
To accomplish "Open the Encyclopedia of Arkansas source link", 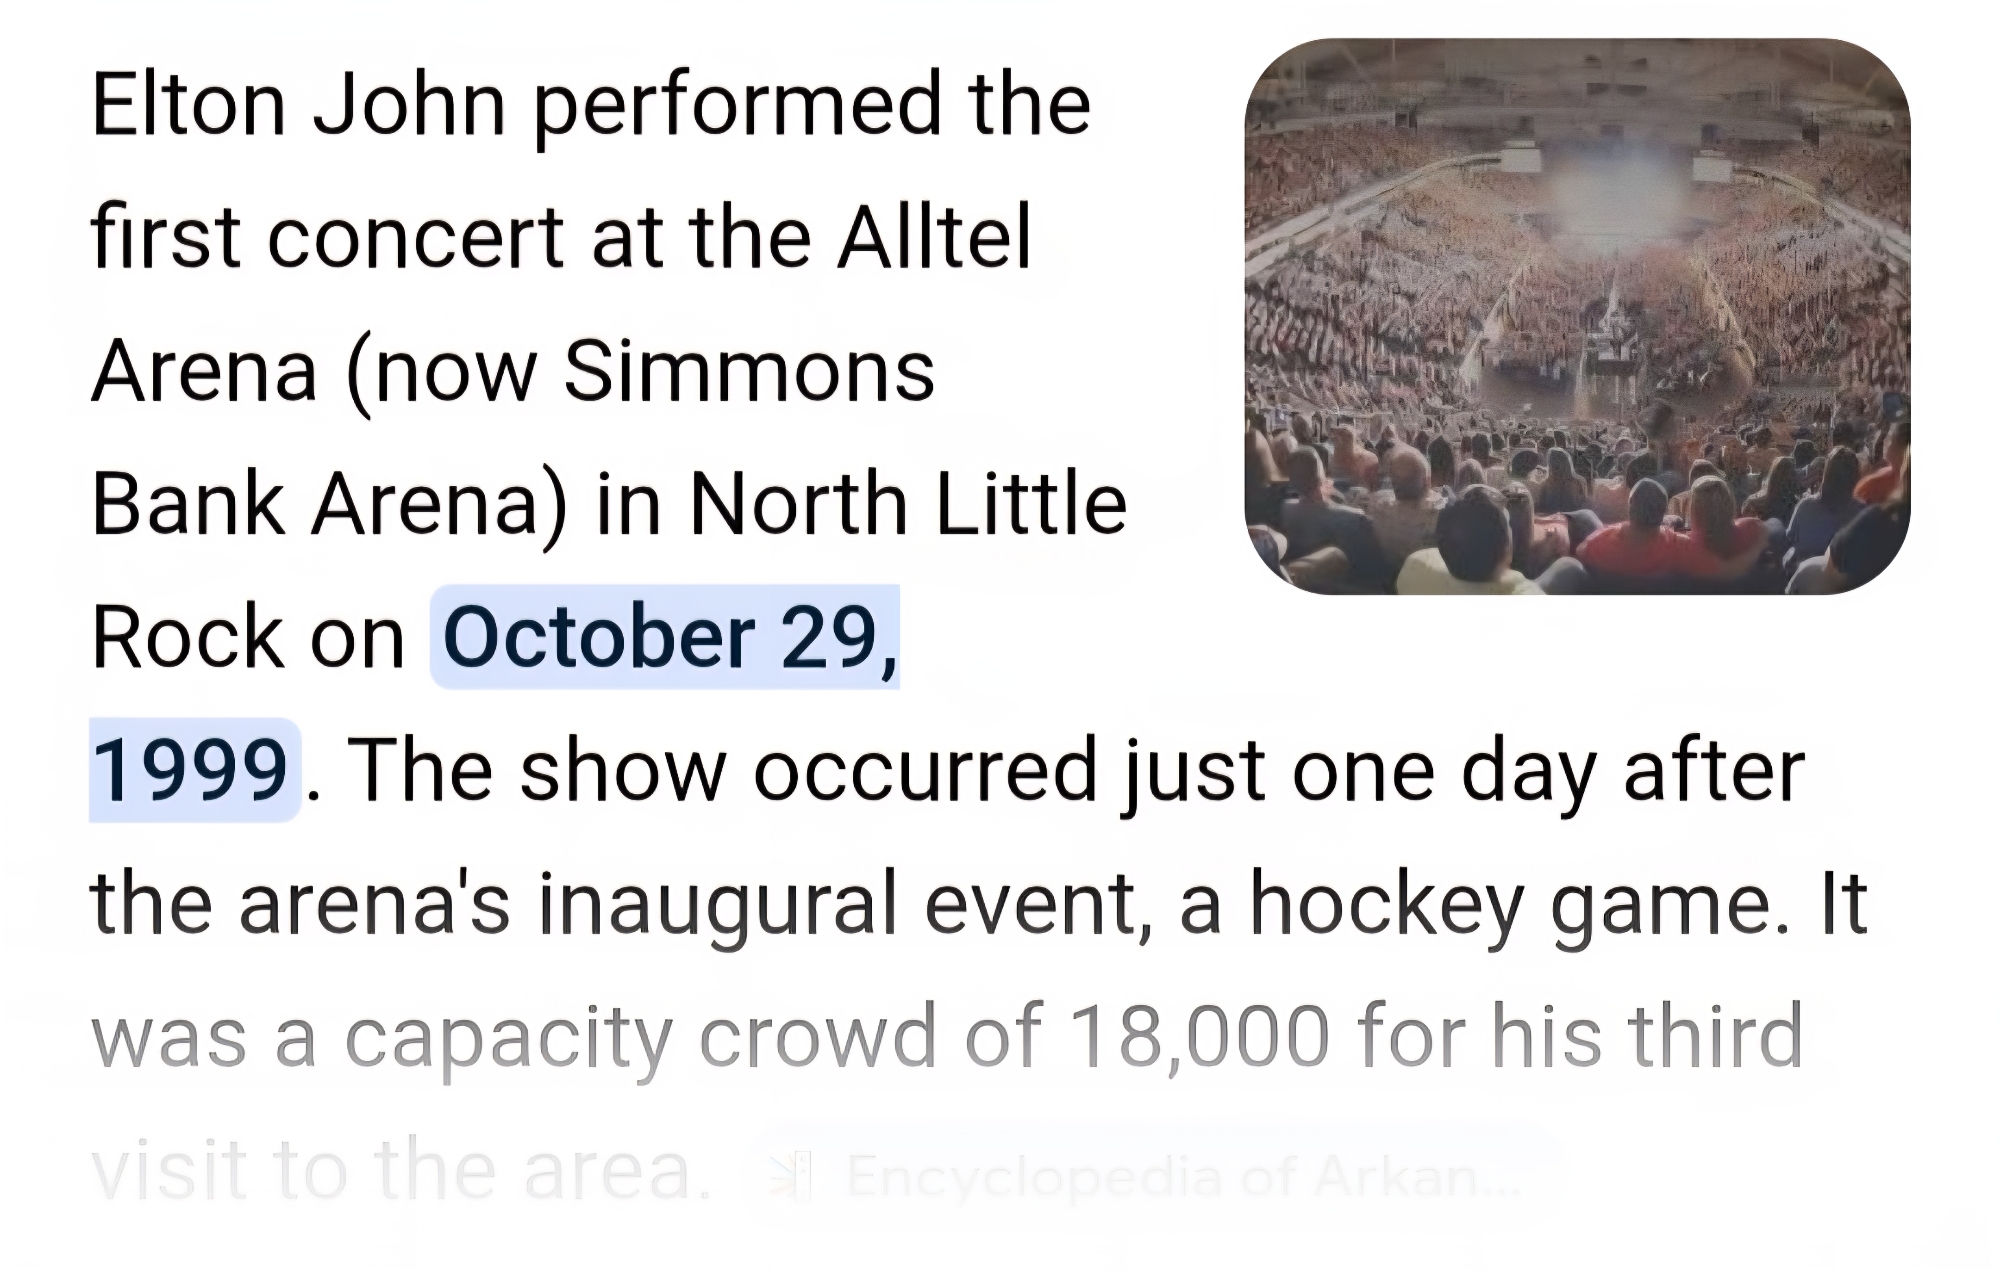I will (1180, 1177).
